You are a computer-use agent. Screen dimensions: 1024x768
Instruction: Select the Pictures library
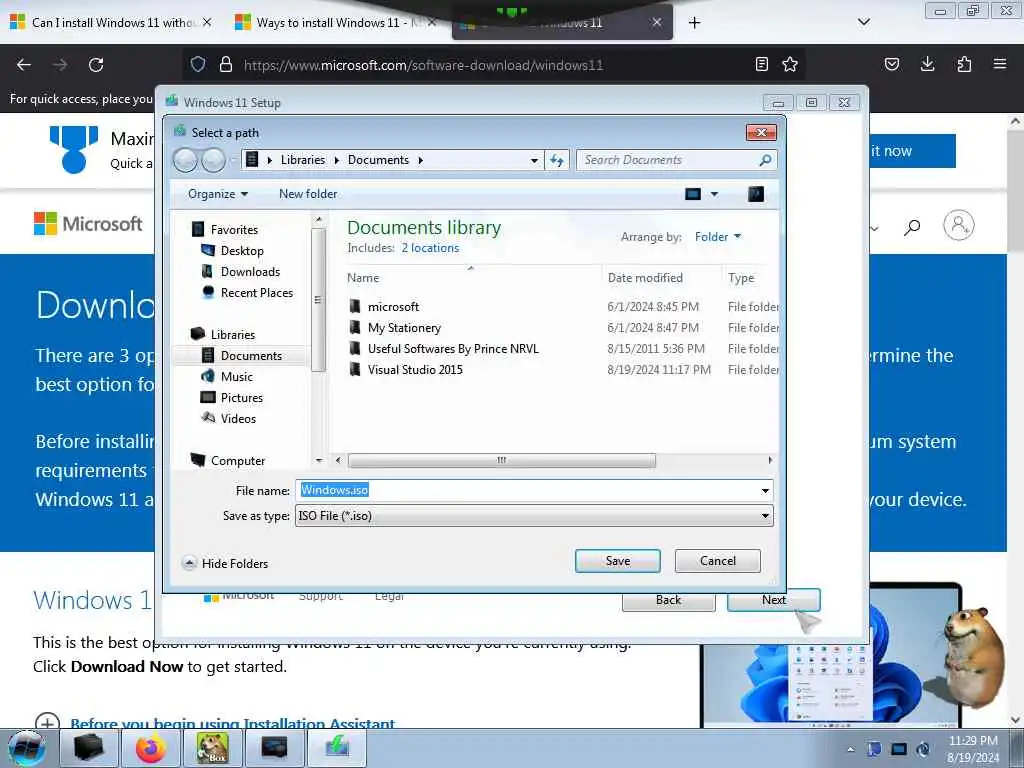242,397
